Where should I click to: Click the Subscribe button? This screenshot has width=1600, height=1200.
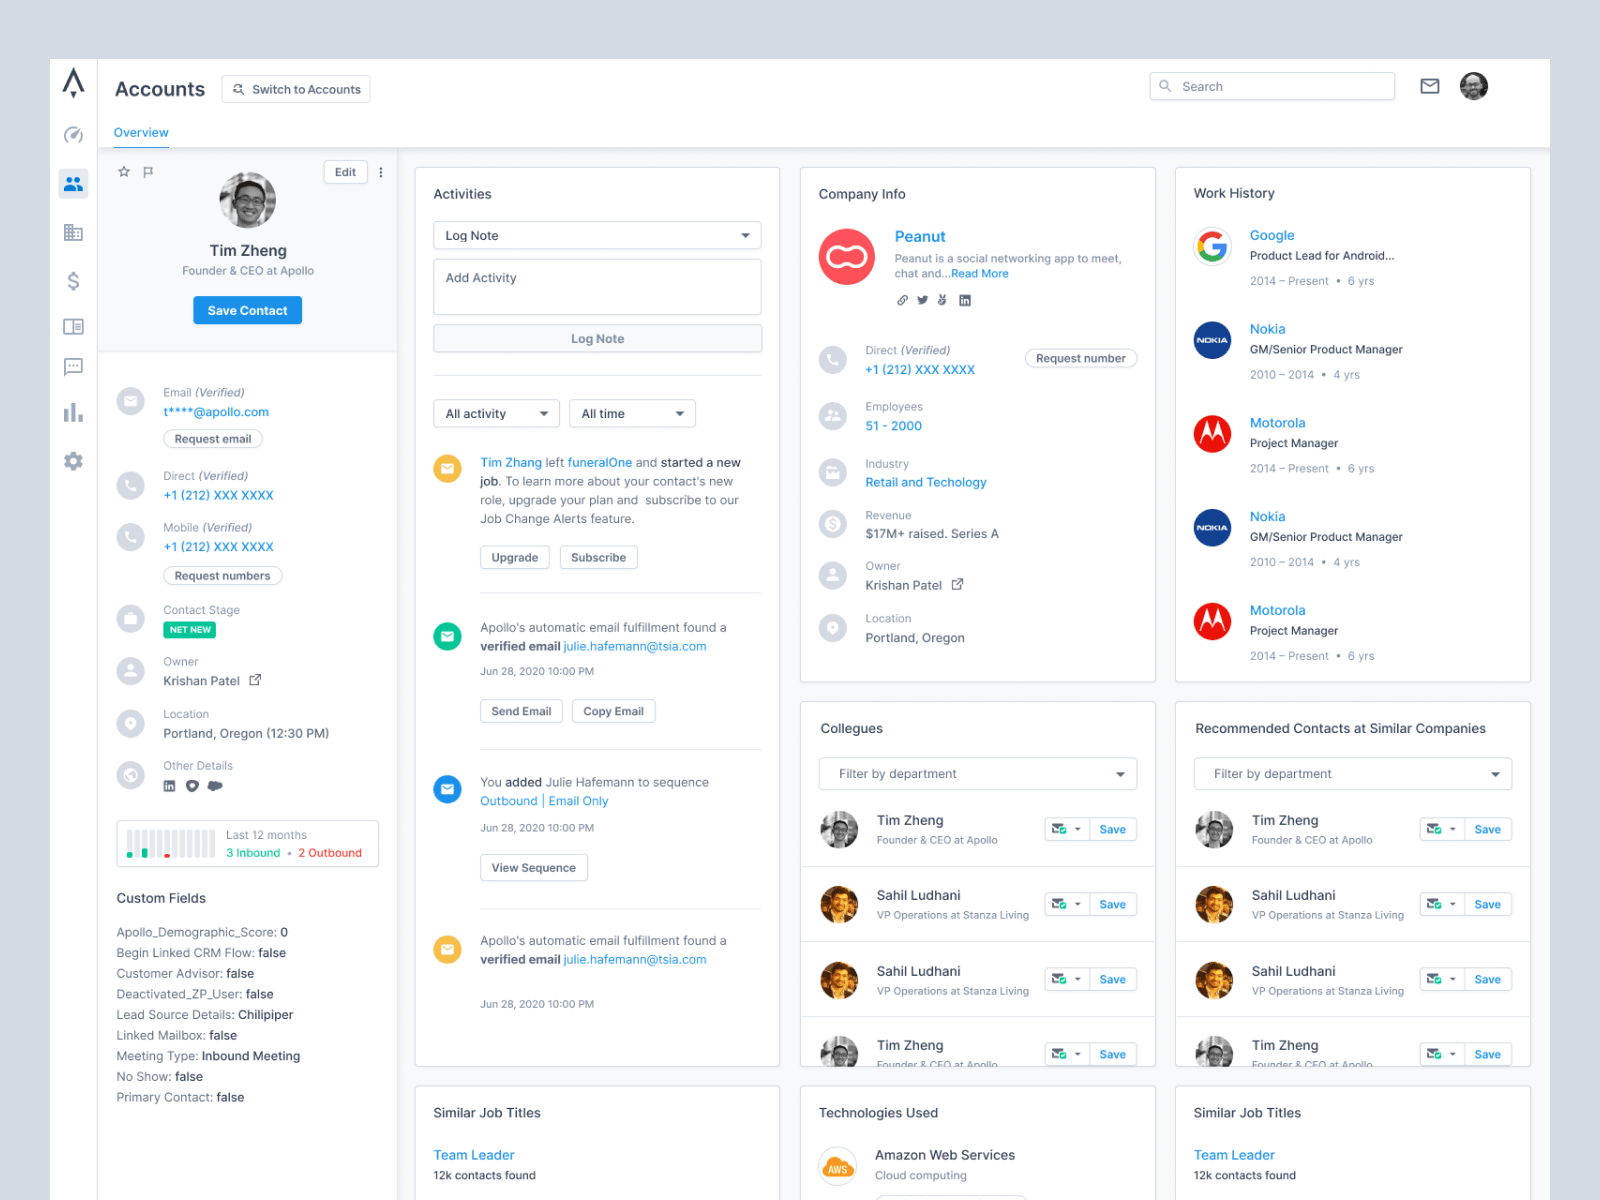(x=599, y=558)
